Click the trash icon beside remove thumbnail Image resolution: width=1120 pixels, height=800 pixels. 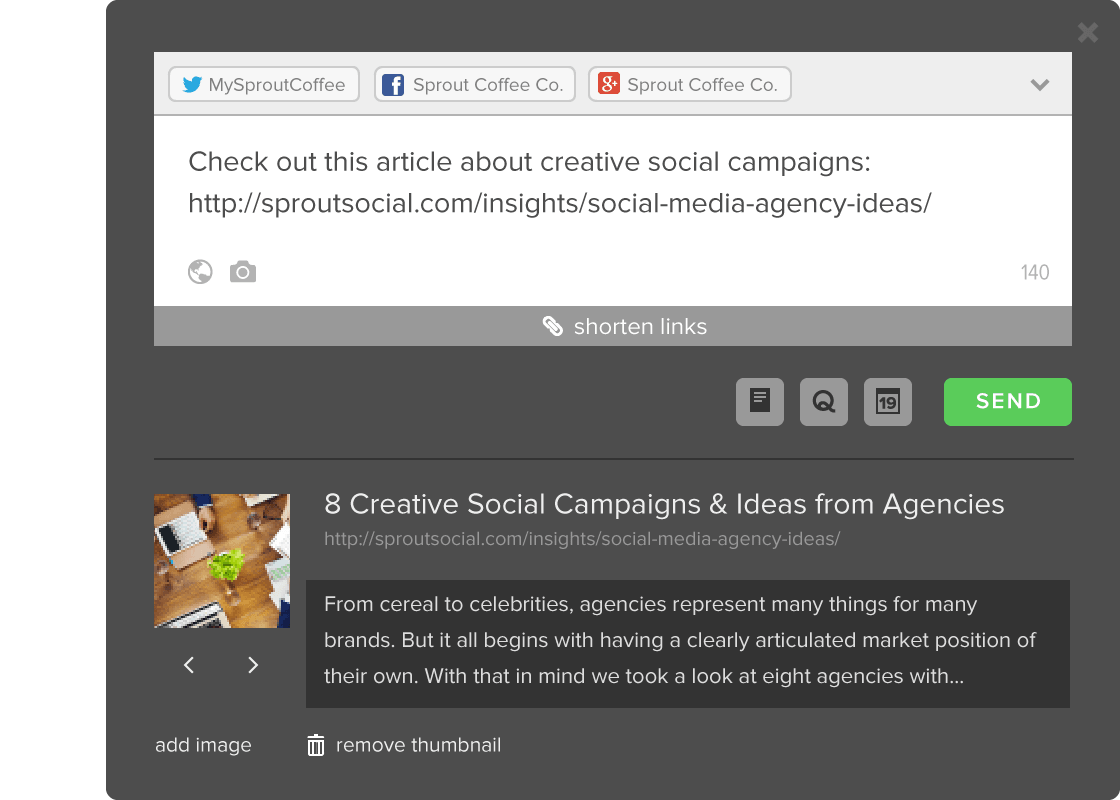click(316, 745)
